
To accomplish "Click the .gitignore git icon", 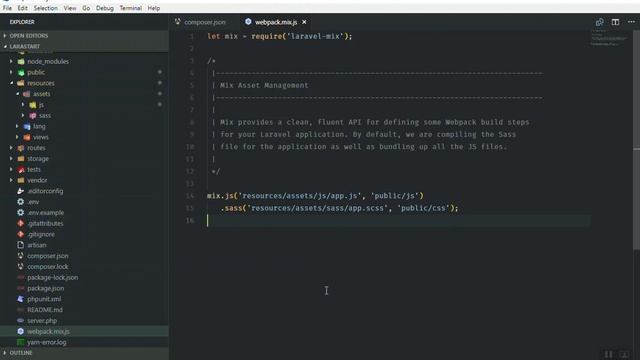I will 21,234.
